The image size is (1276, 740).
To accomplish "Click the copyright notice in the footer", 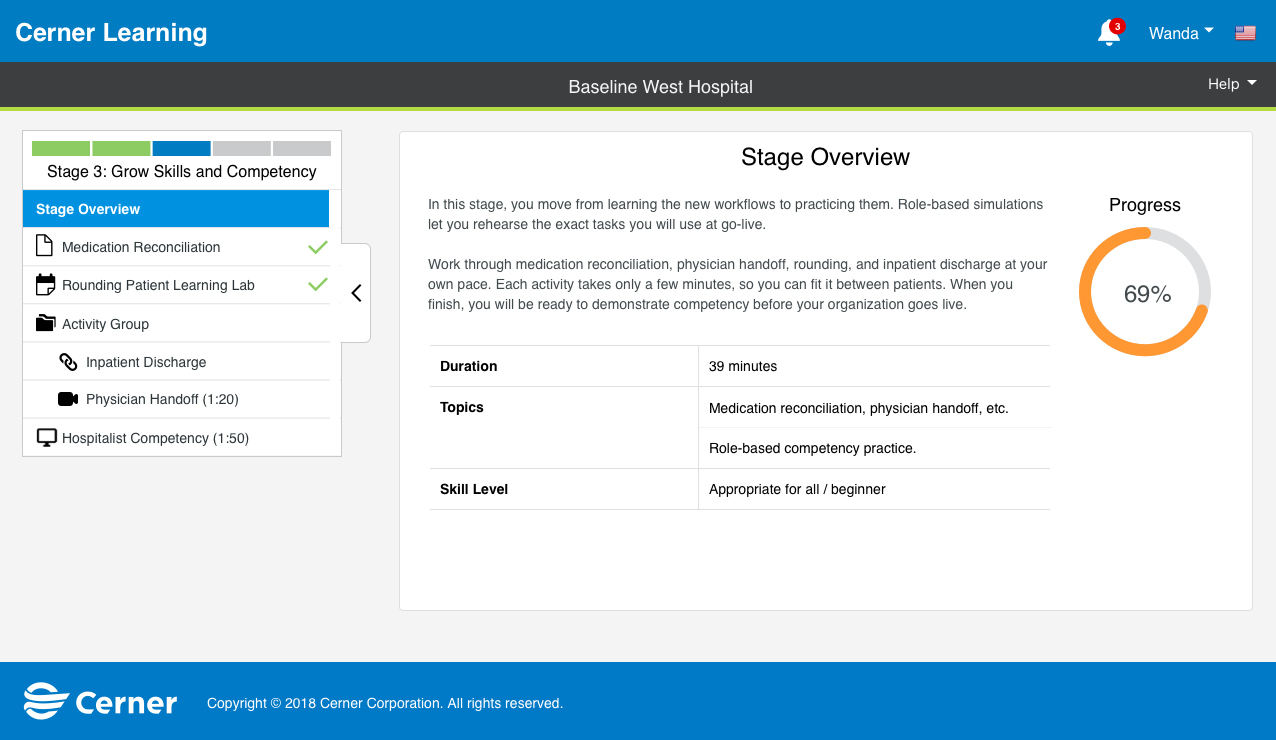I will [x=385, y=703].
